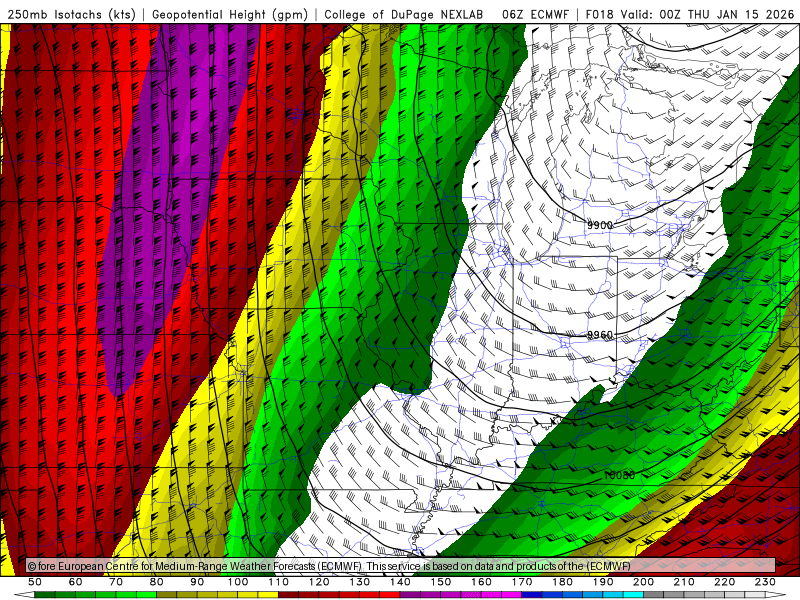Click the 170 value on the color scale
The width and height of the screenshot is (800, 600).
(522, 582)
